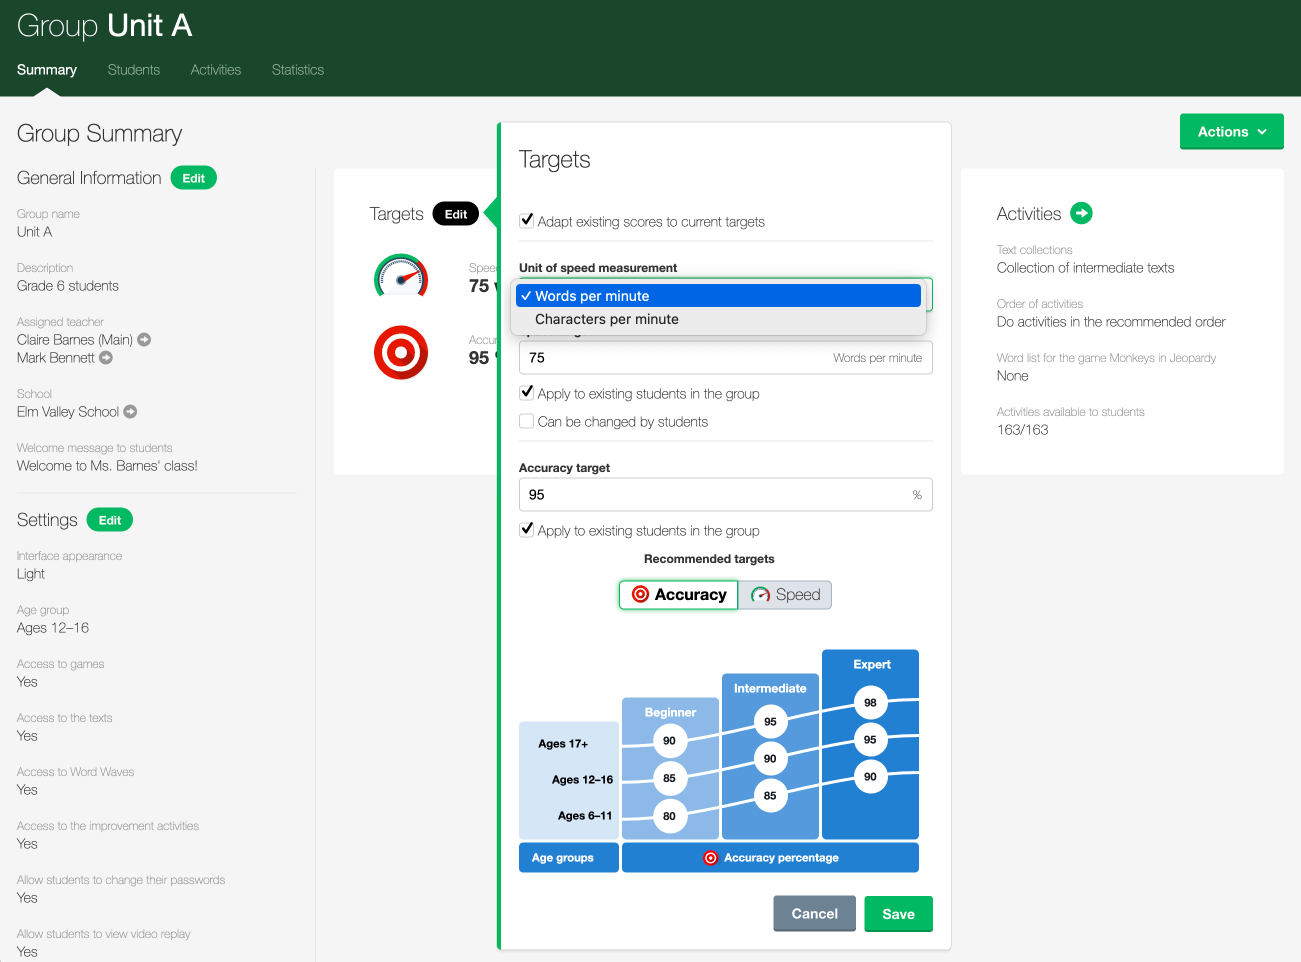Screen dimensions: 1301x962
Task: Switch recommended targets to Speed
Action: [785, 595]
